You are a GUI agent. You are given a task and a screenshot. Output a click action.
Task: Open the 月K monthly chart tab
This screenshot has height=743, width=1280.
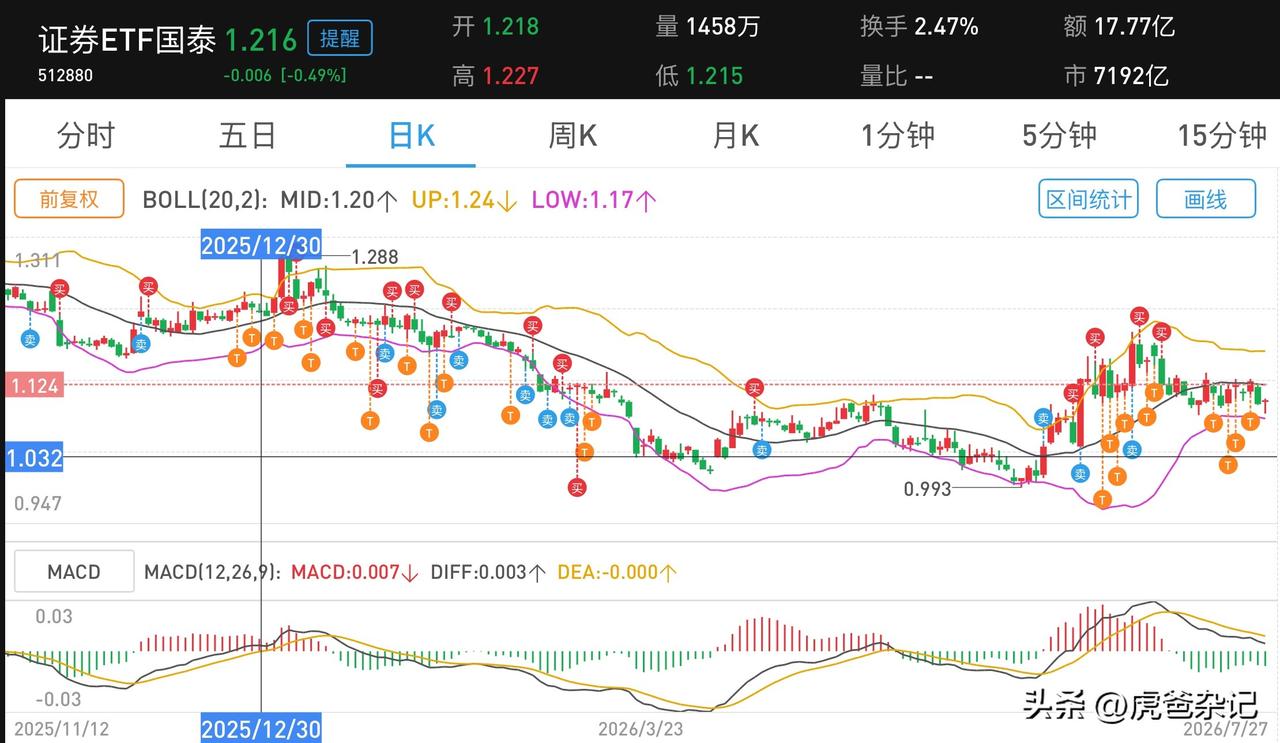click(735, 135)
